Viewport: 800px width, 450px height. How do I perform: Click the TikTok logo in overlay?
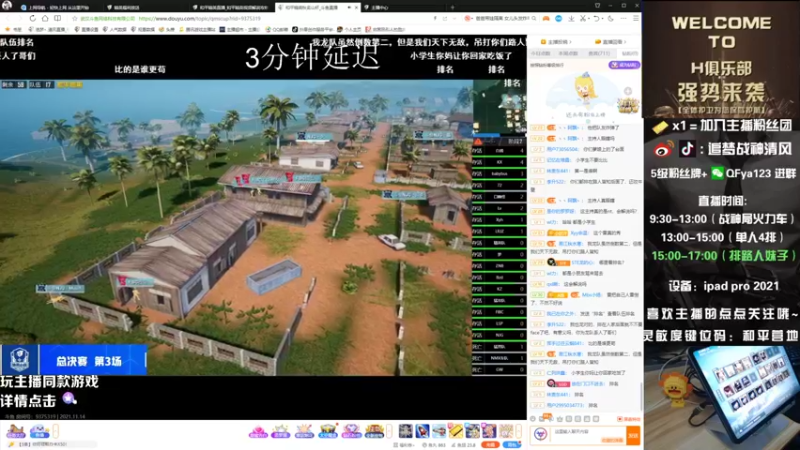pos(687,149)
